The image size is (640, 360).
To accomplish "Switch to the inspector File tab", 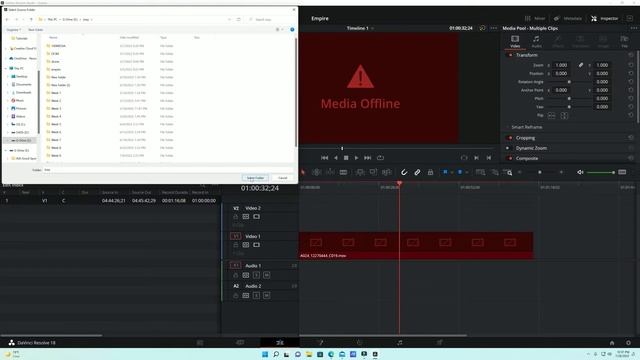I will 624,41.
